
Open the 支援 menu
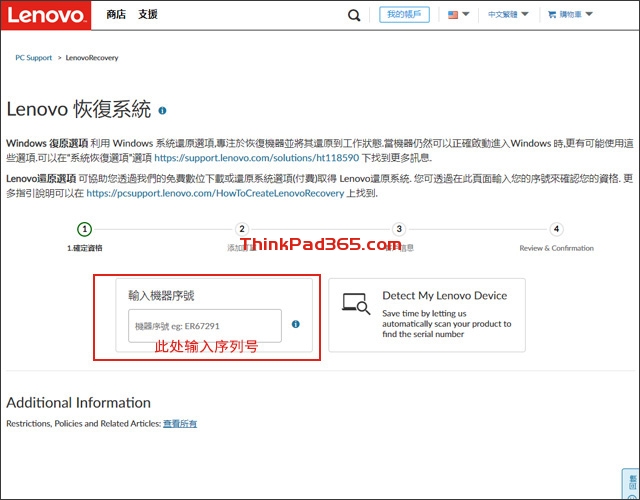[x=148, y=15]
